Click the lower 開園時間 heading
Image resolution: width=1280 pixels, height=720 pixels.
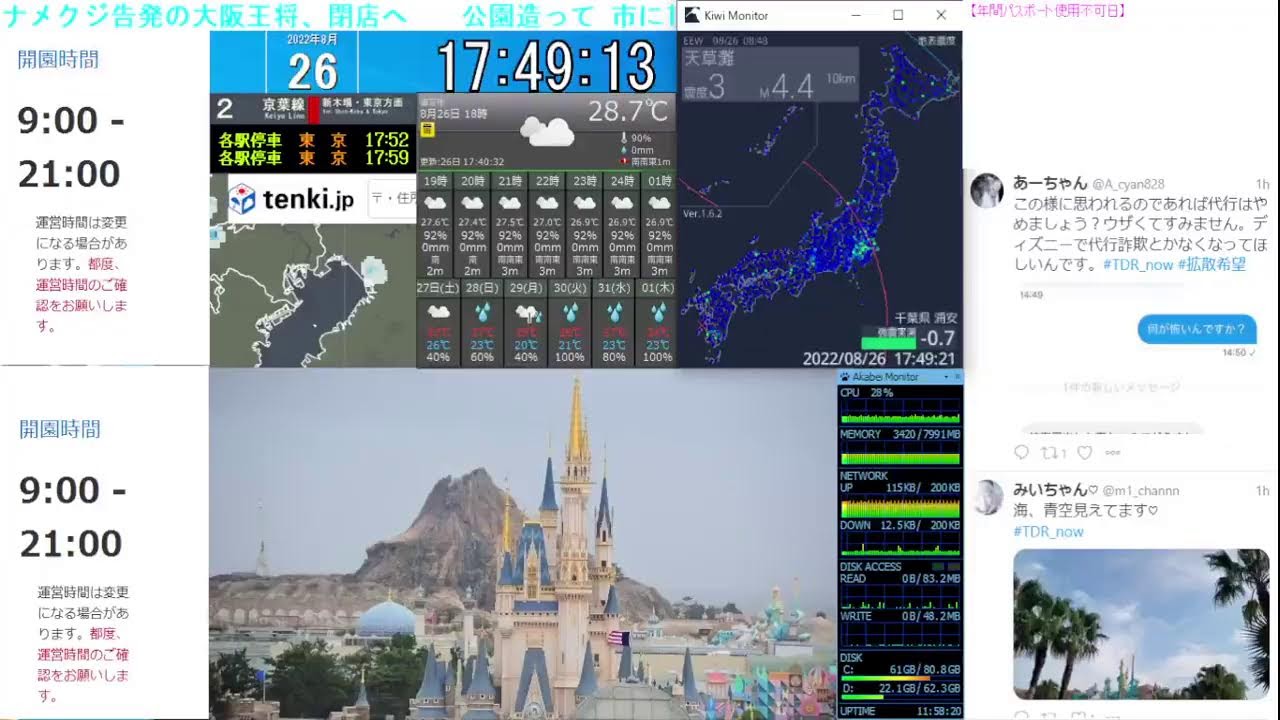[60, 429]
